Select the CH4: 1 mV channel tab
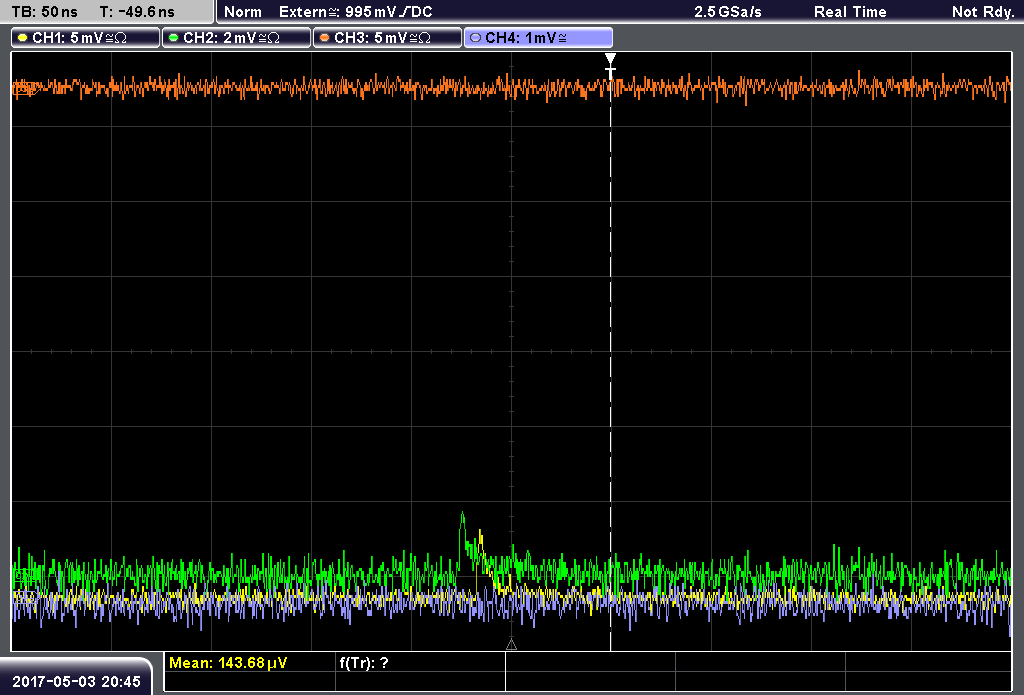Viewport: 1024px width, 695px height. (538, 38)
